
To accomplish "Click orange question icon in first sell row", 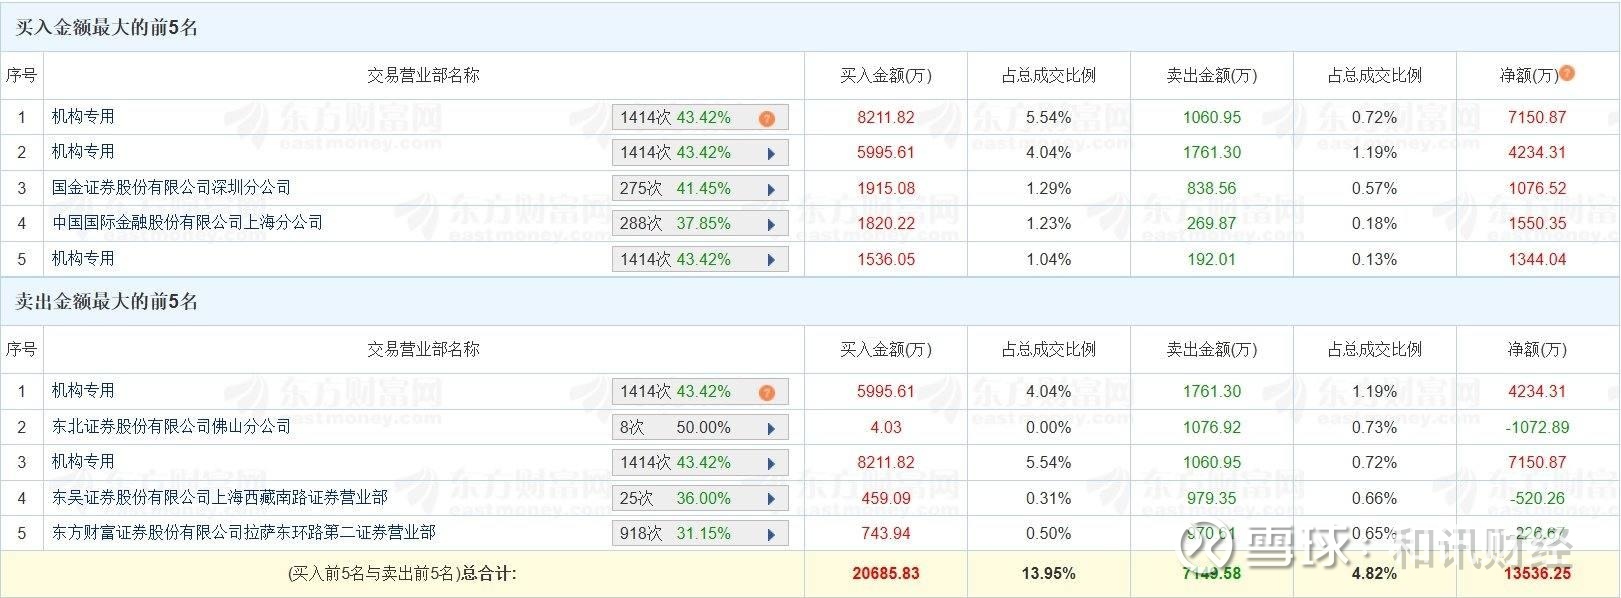I will click(767, 392).
